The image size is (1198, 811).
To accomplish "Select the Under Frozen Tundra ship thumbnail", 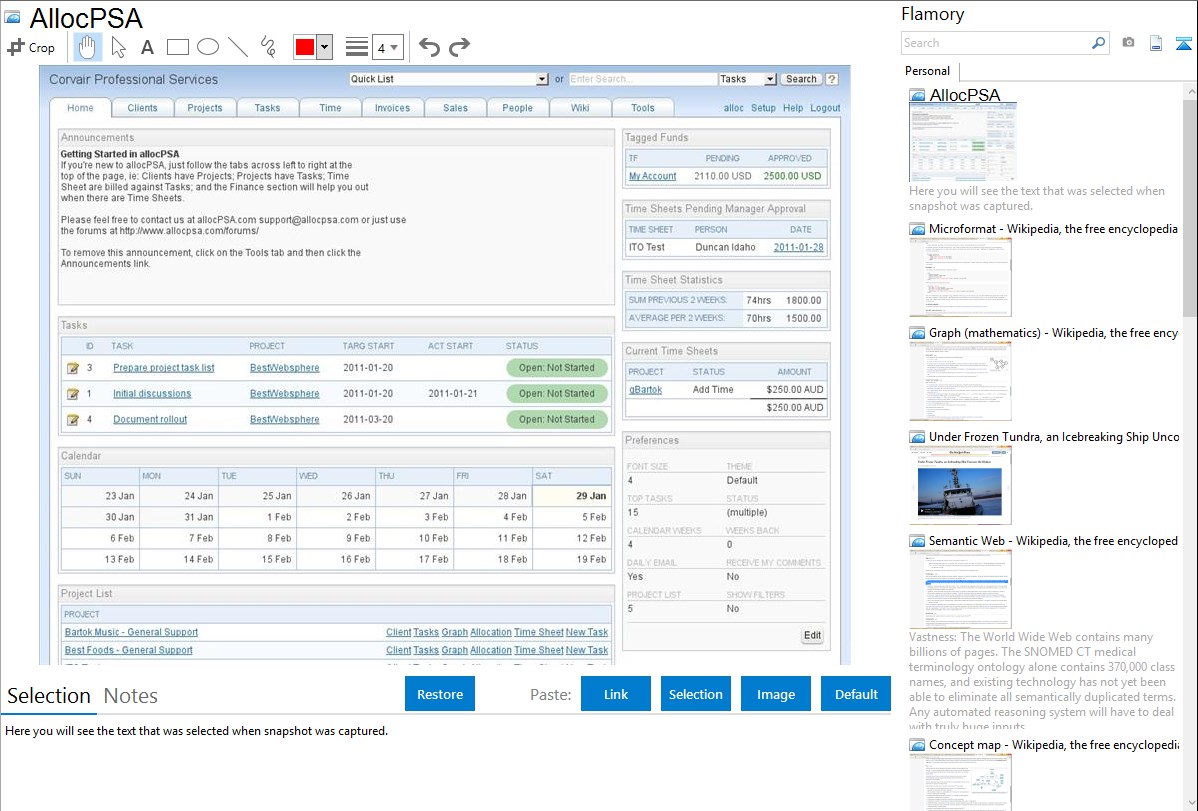I will 960,485.
